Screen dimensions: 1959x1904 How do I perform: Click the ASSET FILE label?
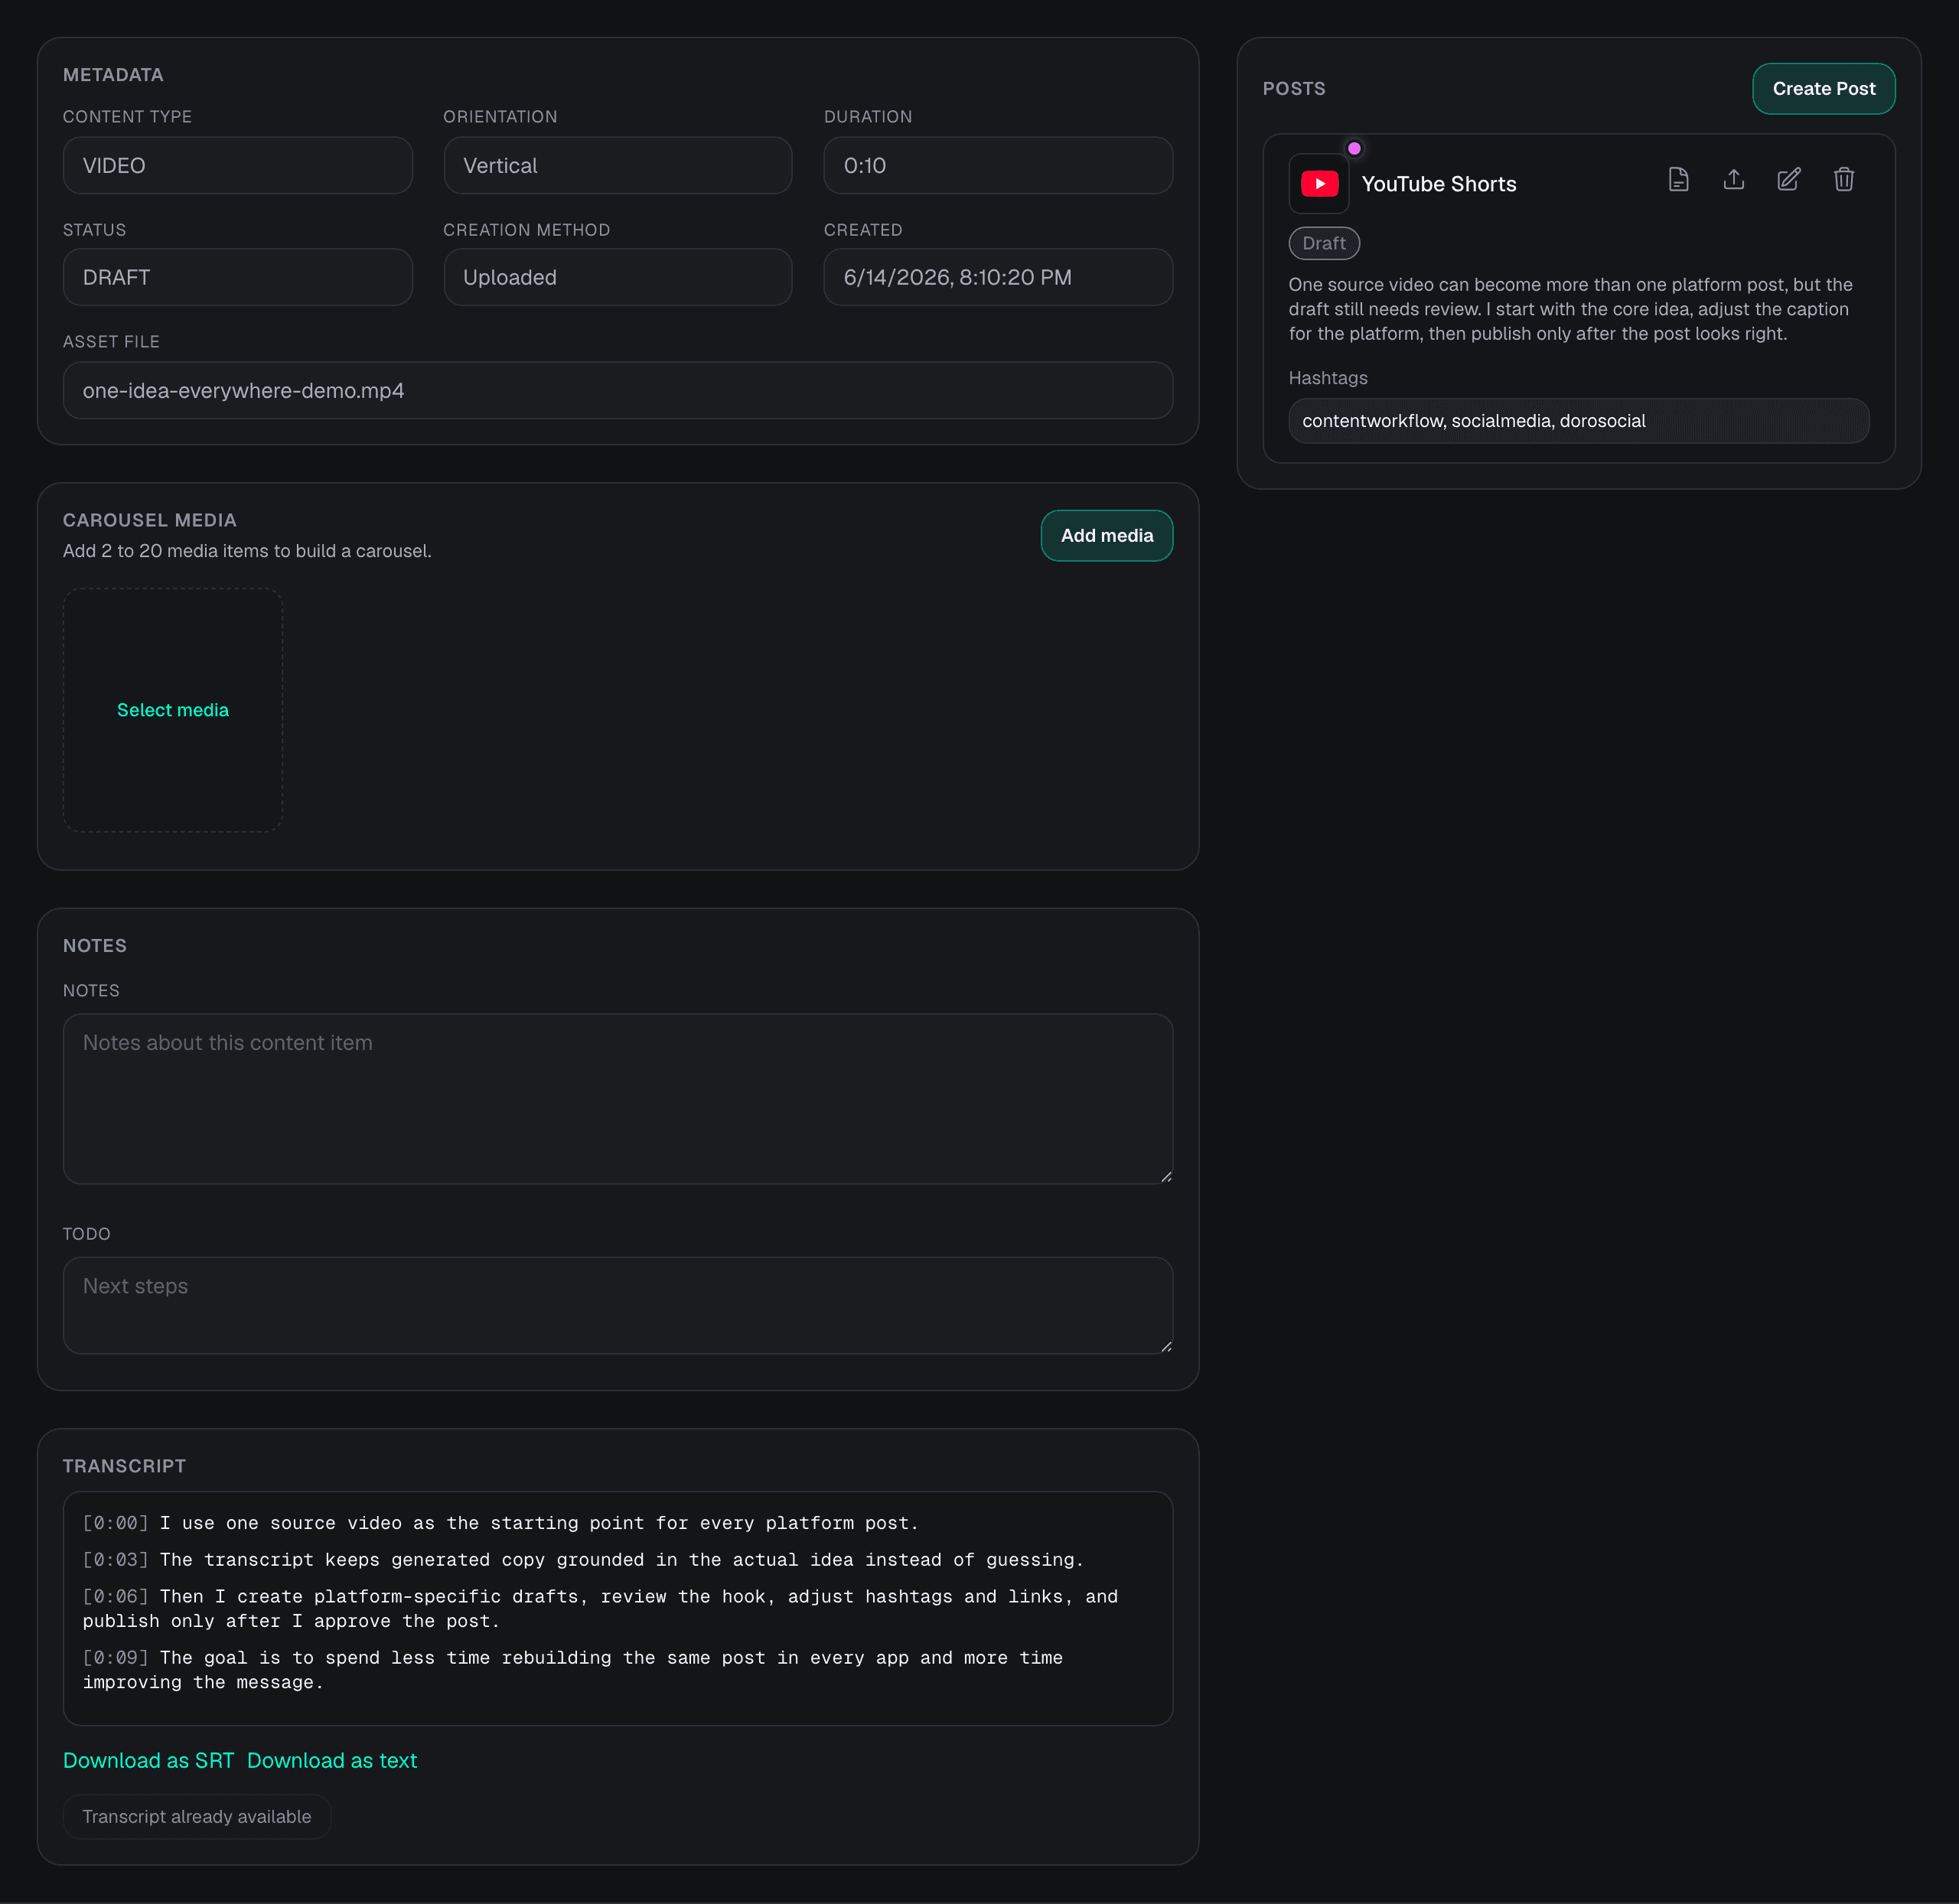[x=111, y=342]
